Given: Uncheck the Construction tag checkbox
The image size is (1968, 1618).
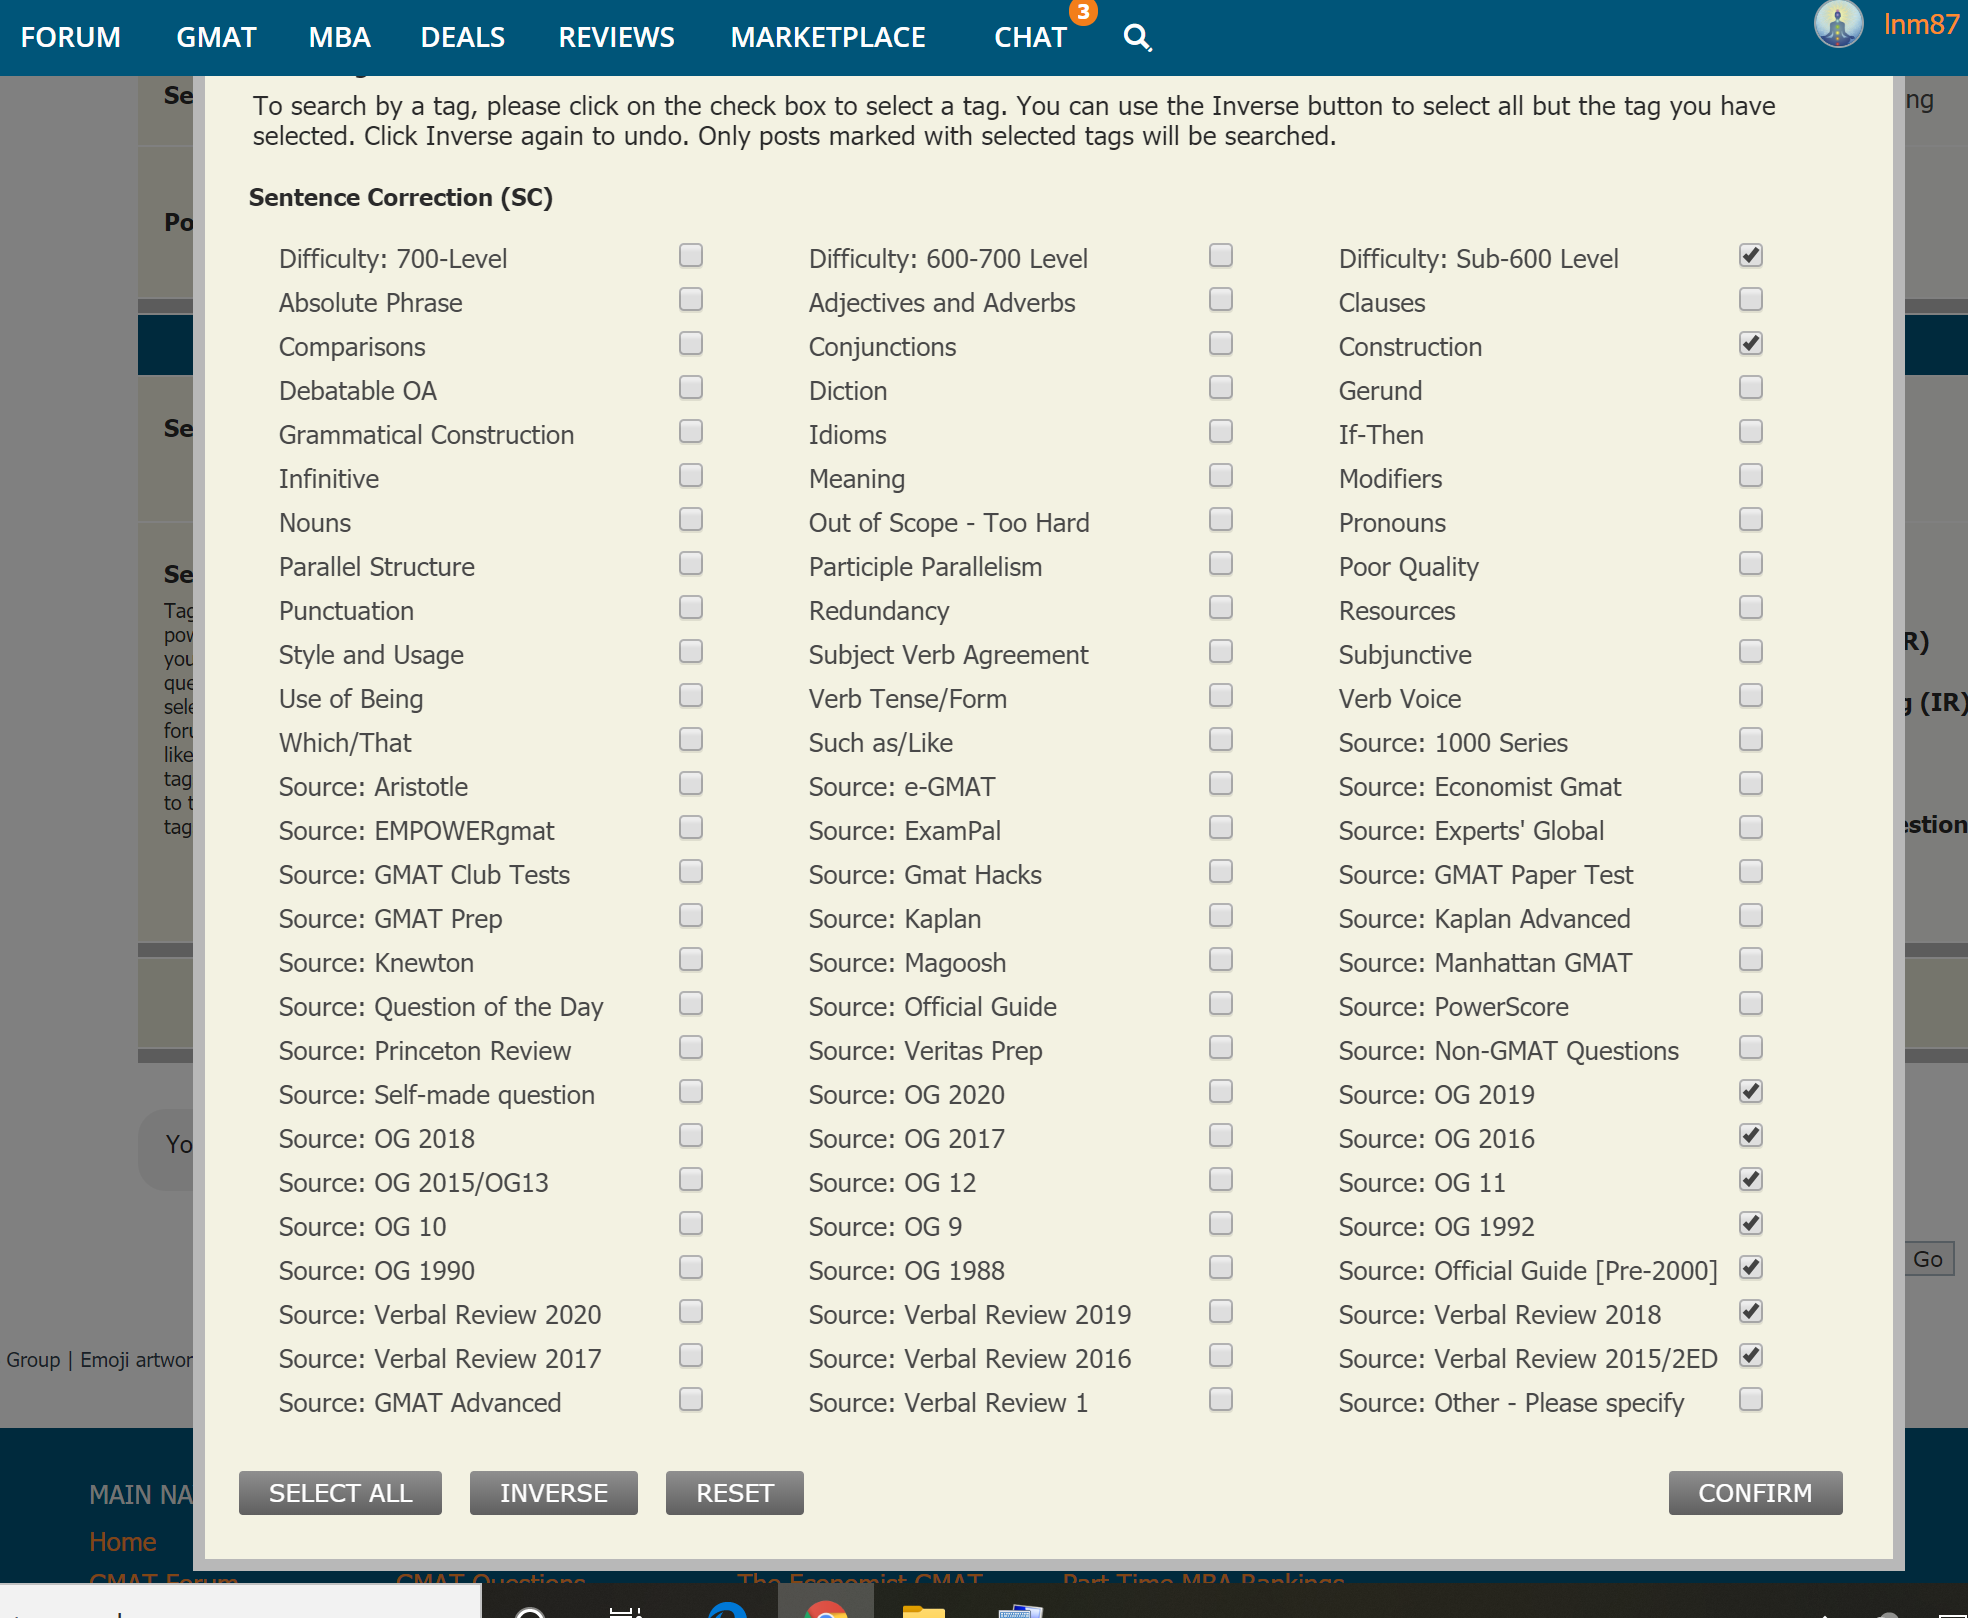Looking at the screenshot, I should click(1750, 344).
